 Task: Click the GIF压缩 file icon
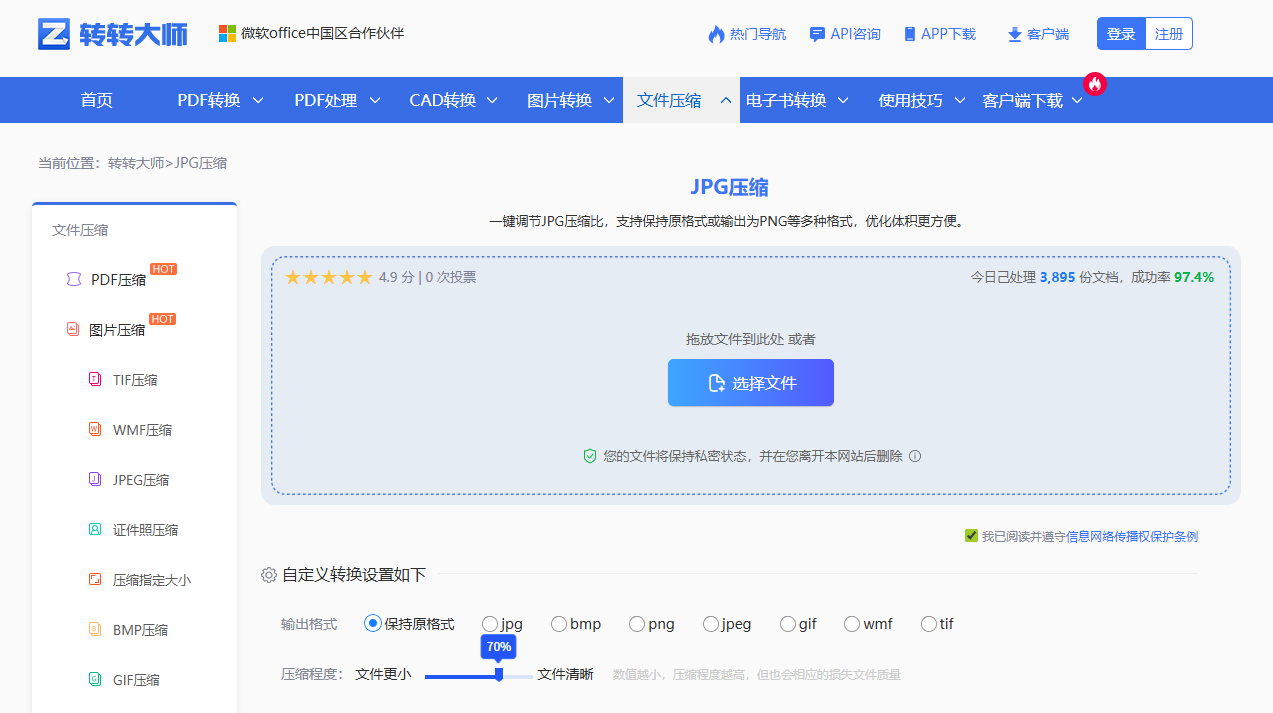tap(95, 679)
